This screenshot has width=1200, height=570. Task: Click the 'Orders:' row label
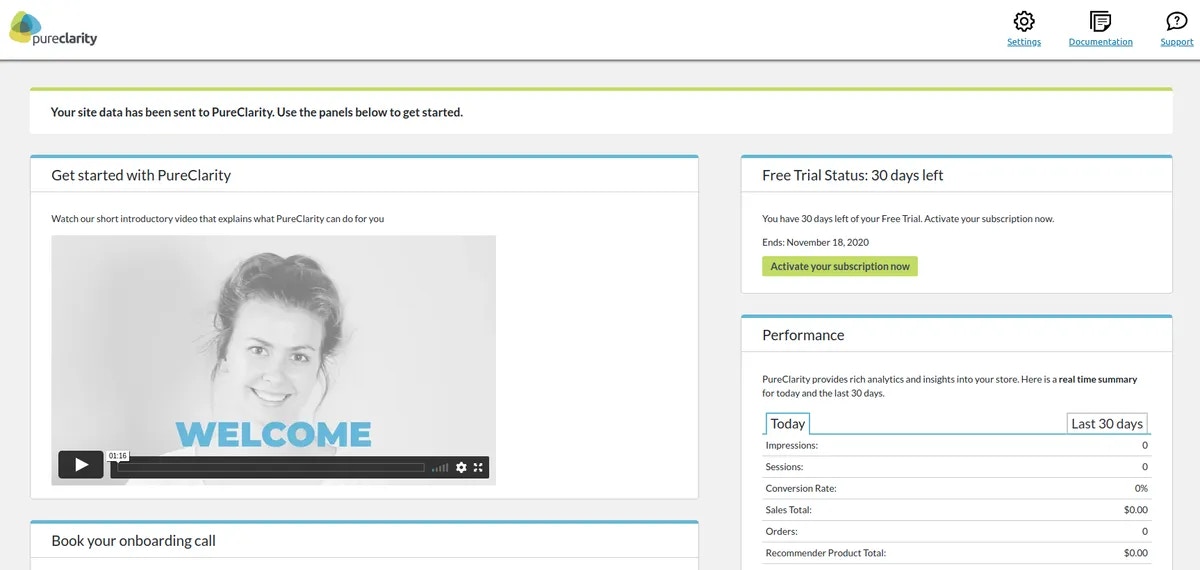(x=782, y=531)
